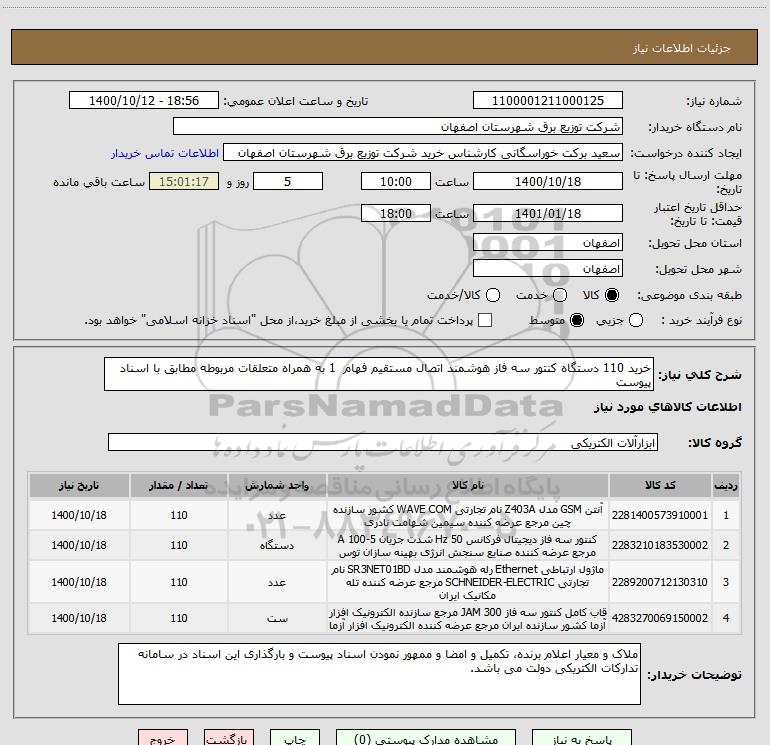This screenshot has width=770, height=745.
Task: Click the deadline time field 10:00
Action: [396, 181]
